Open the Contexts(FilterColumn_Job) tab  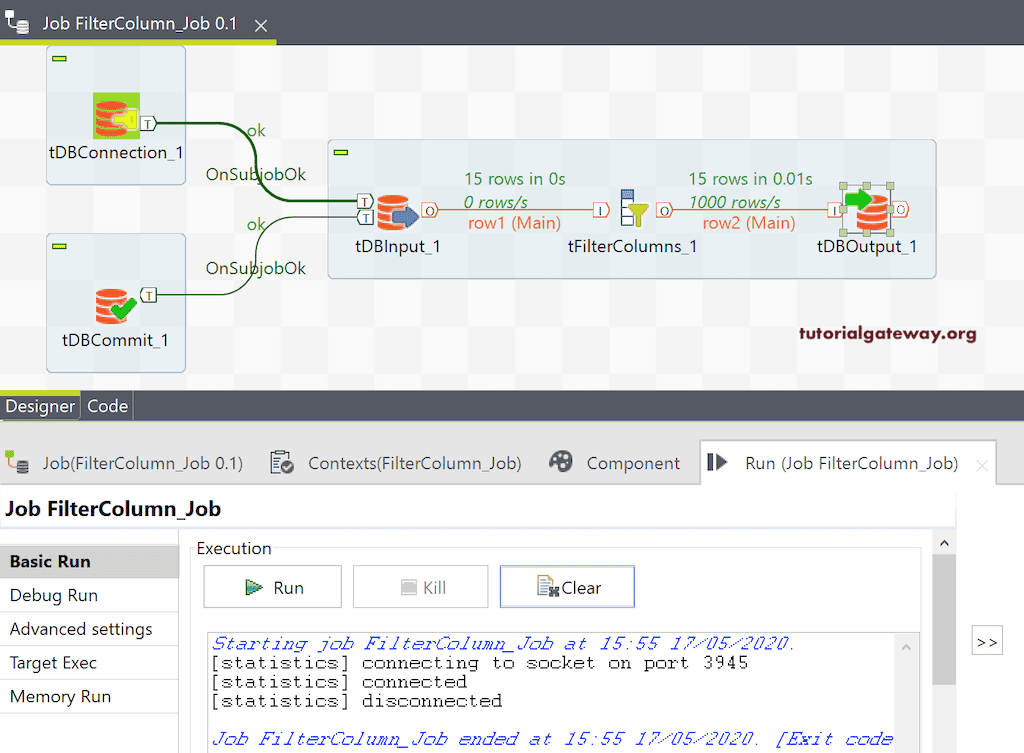(x=414, y=463)
